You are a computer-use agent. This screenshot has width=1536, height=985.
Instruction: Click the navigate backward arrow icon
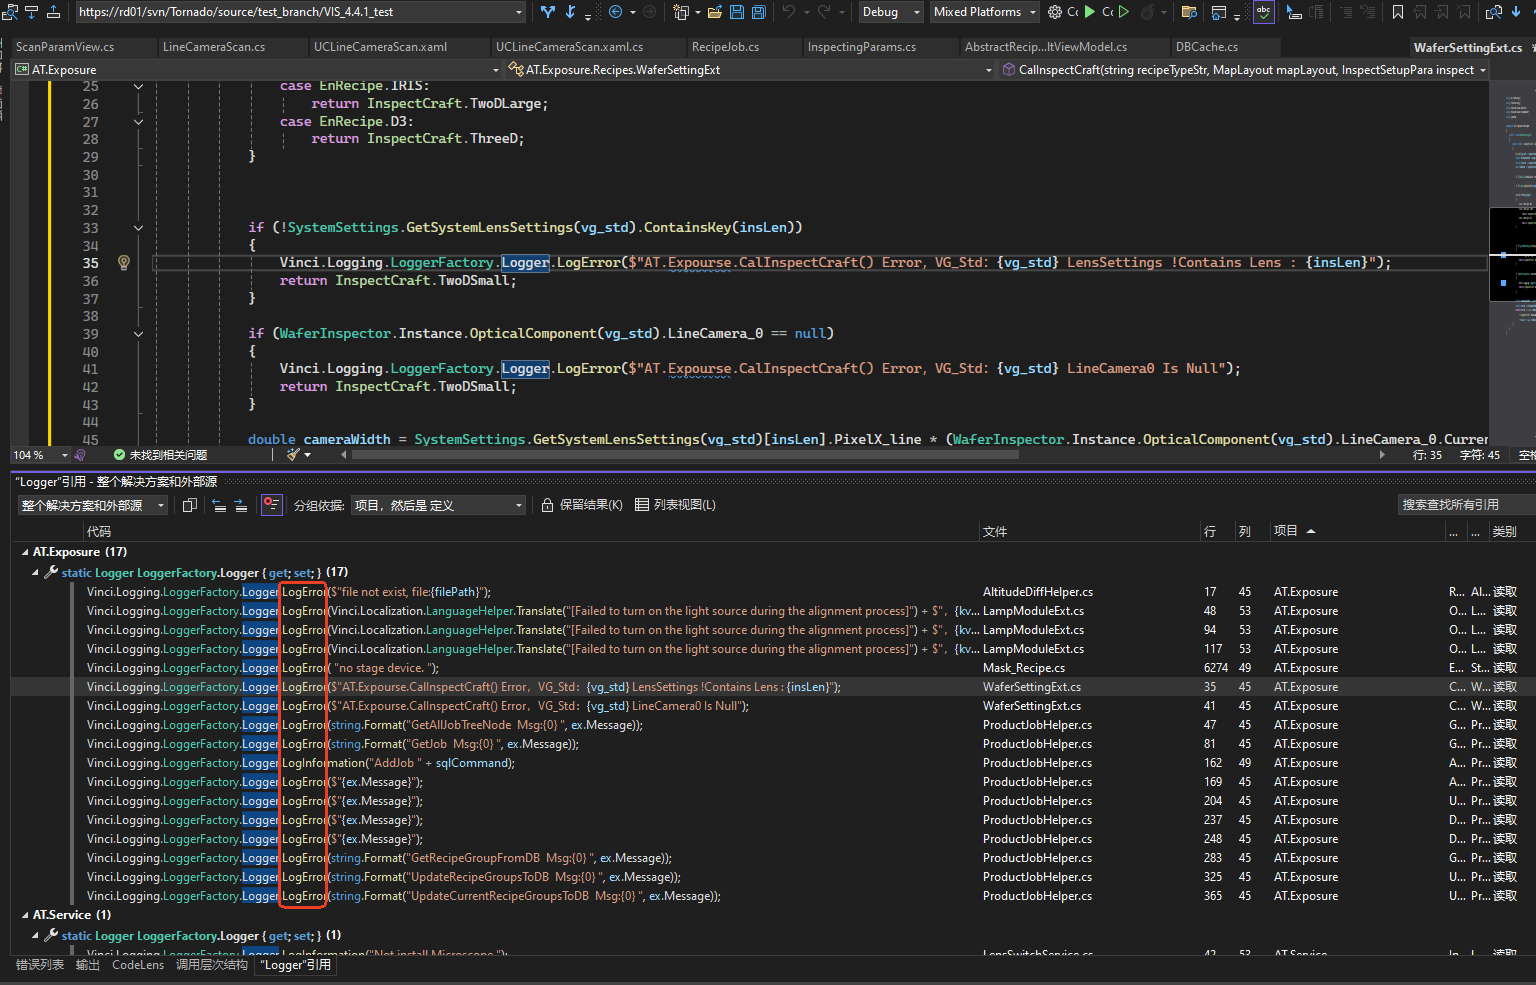tap(617, 12)
